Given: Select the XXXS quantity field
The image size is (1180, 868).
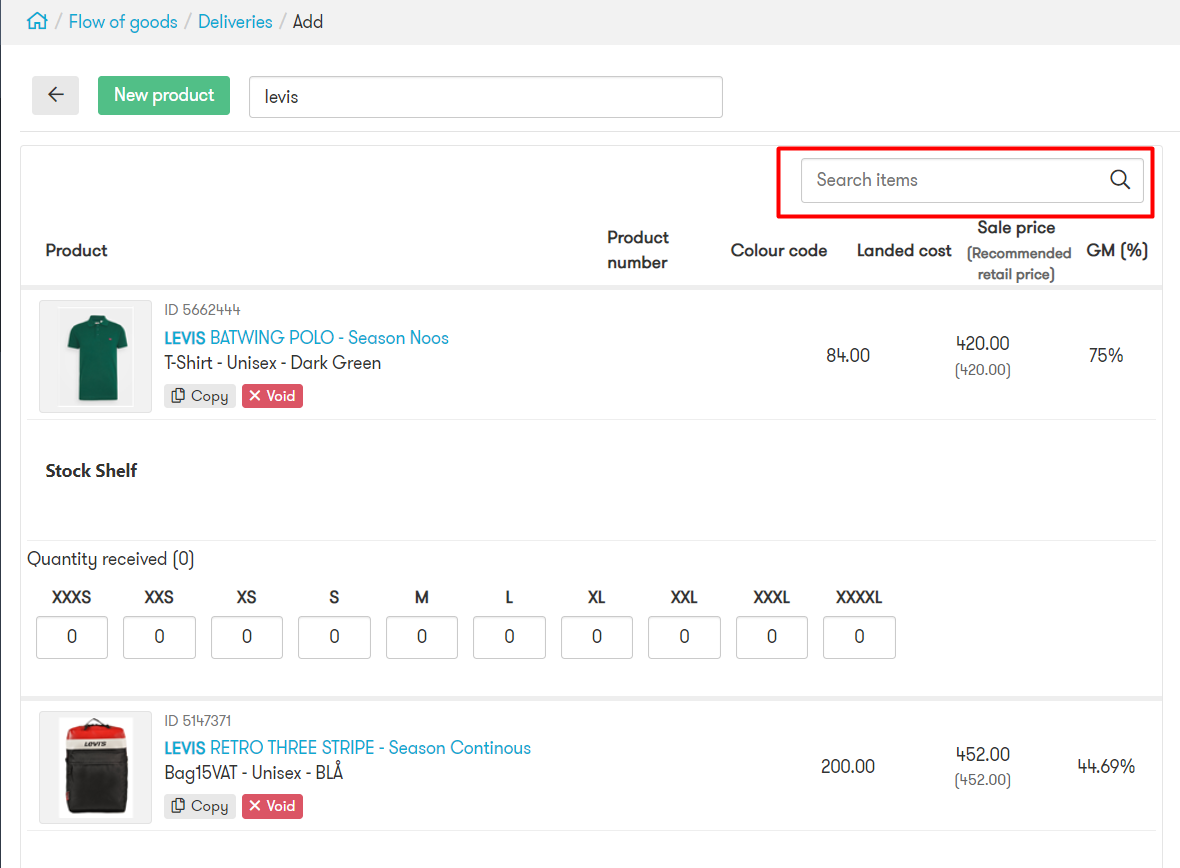Looking at the screenshot, I should (72, 637).
